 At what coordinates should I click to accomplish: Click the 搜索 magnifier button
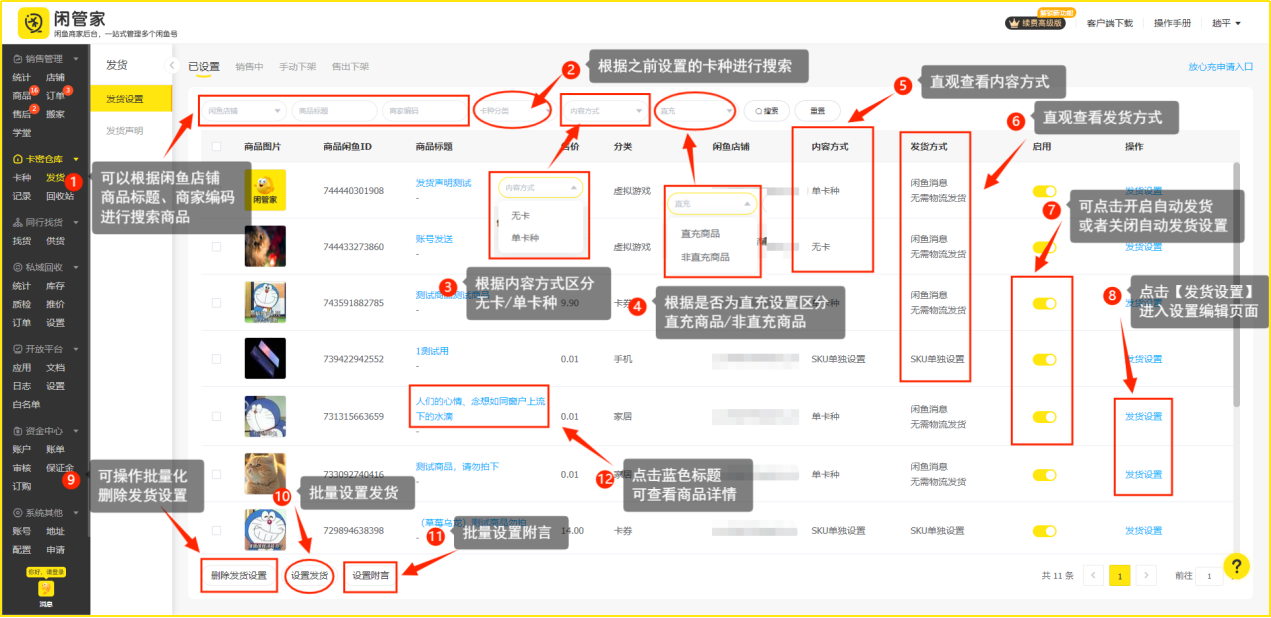pos(767,111)
